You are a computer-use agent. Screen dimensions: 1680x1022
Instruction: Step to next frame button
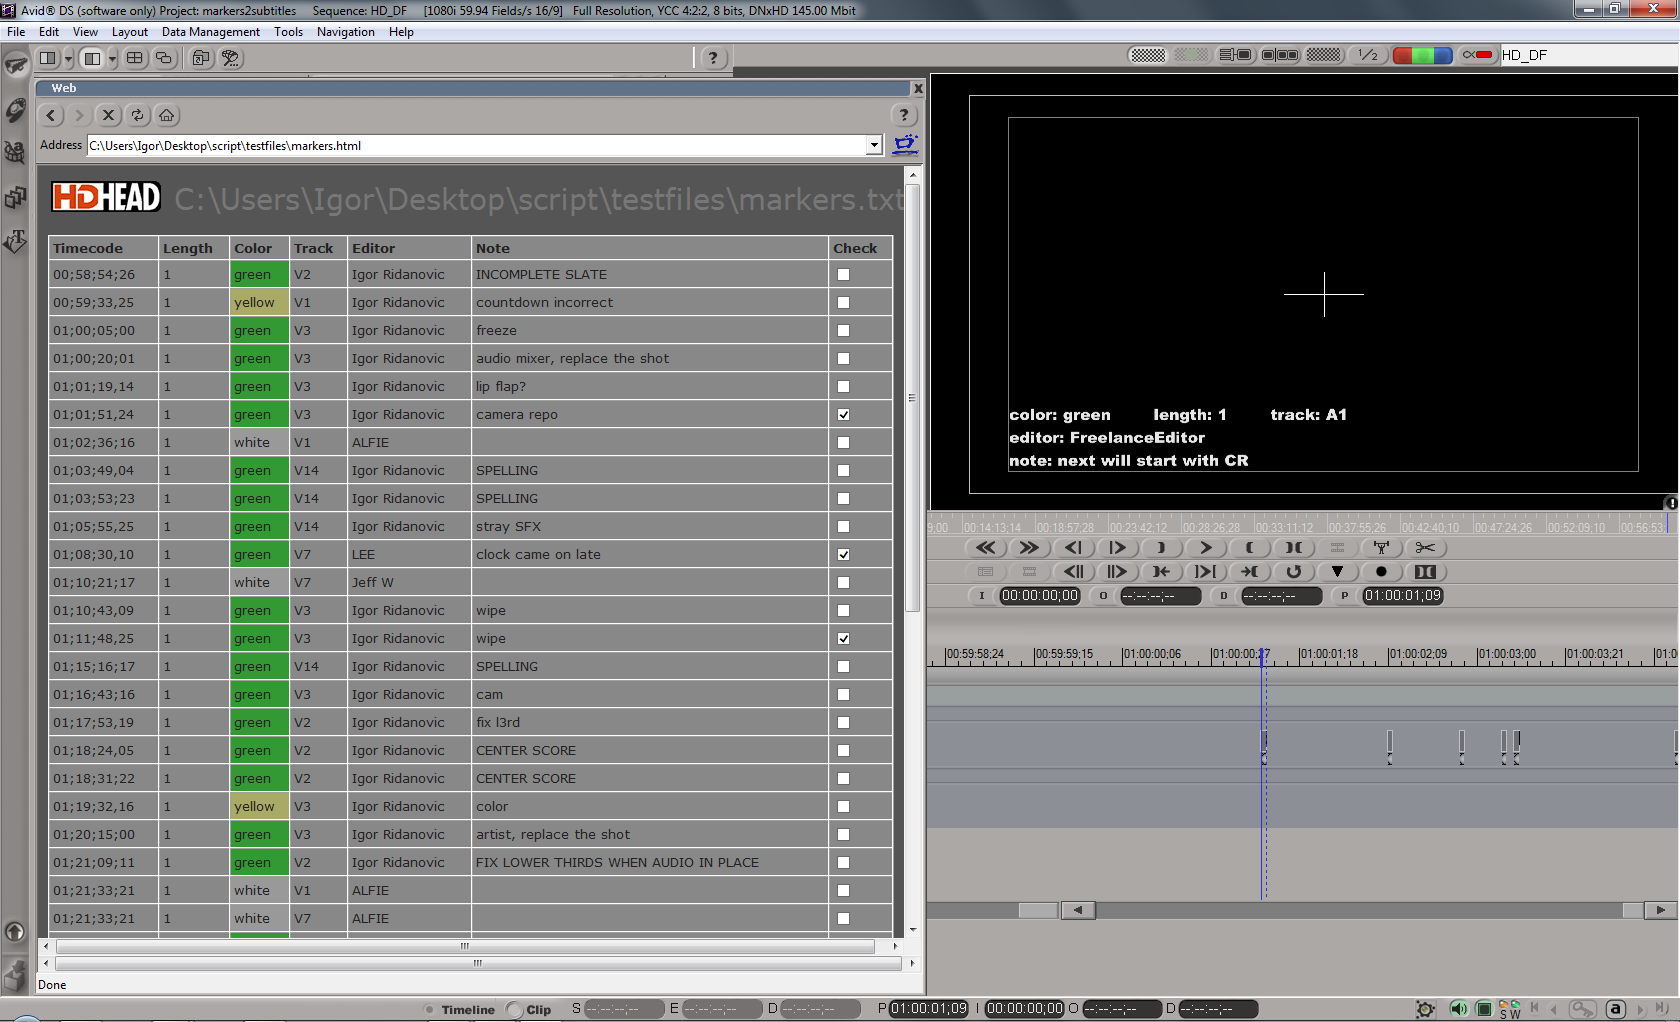click(x=1117, y=548)
